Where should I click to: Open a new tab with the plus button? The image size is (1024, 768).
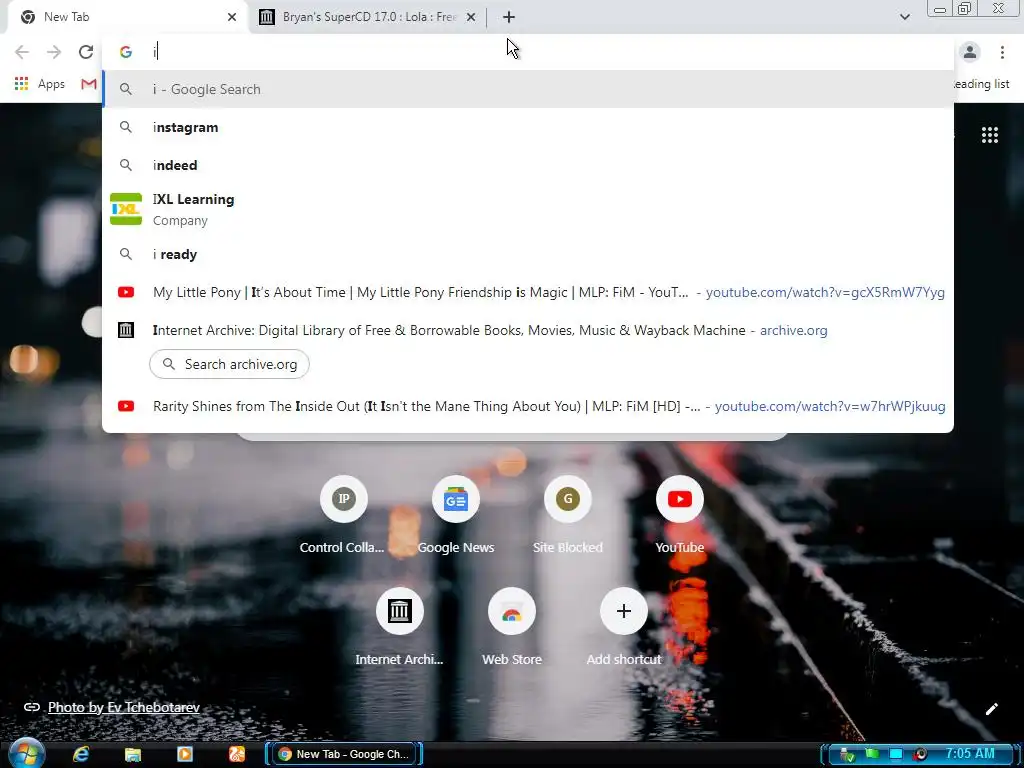coord(509,17)
